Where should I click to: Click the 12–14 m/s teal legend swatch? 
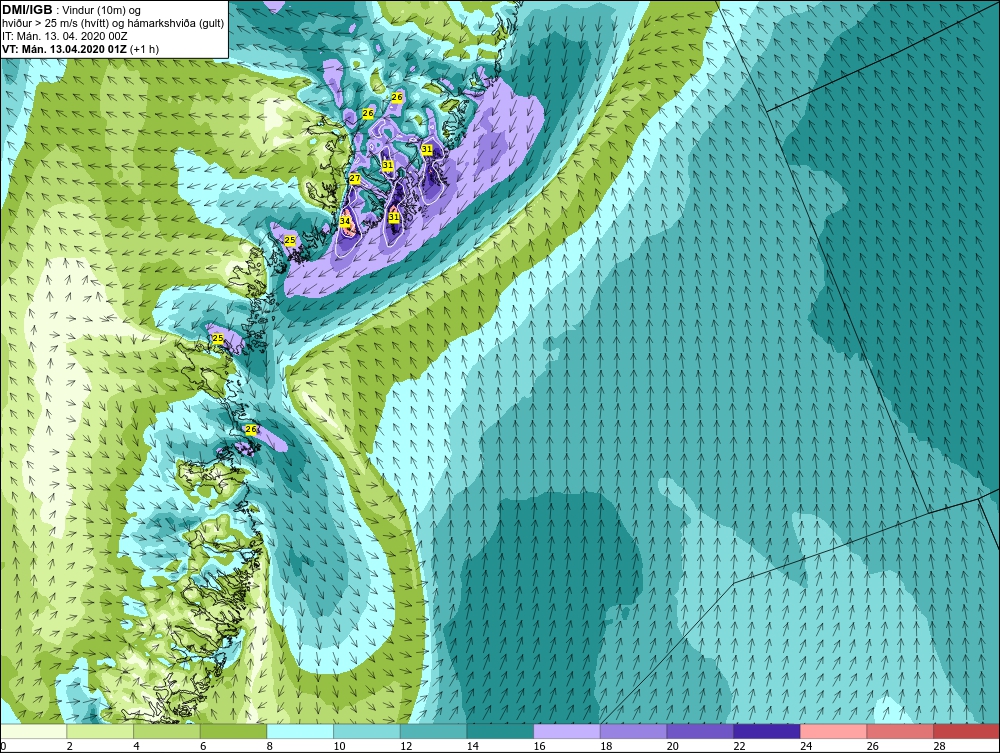pos(433,731)
